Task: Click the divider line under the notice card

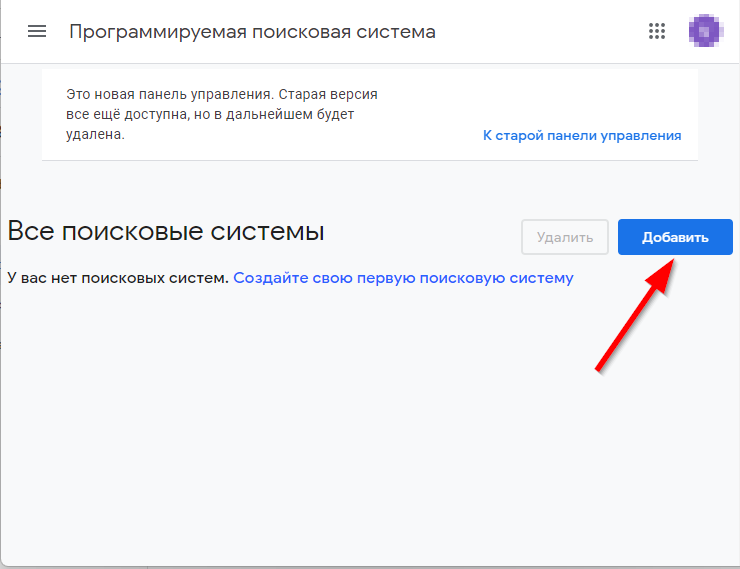Action: pos(370,160)
